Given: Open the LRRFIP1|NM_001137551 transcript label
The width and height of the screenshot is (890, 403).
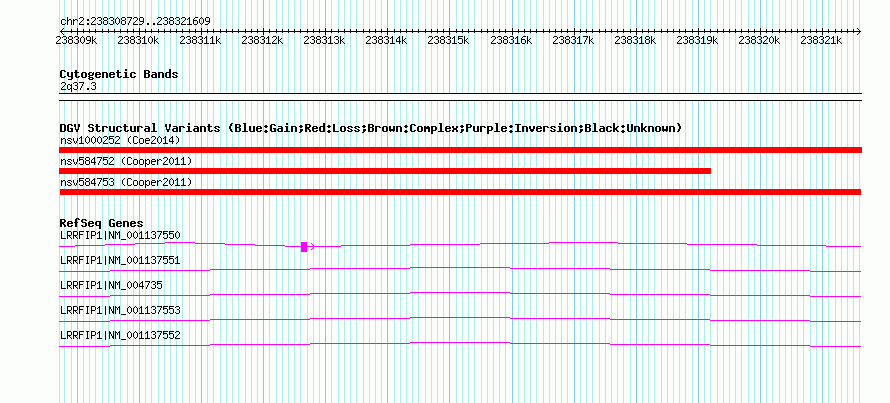Looking at the screenshot, I should [120, 261].
